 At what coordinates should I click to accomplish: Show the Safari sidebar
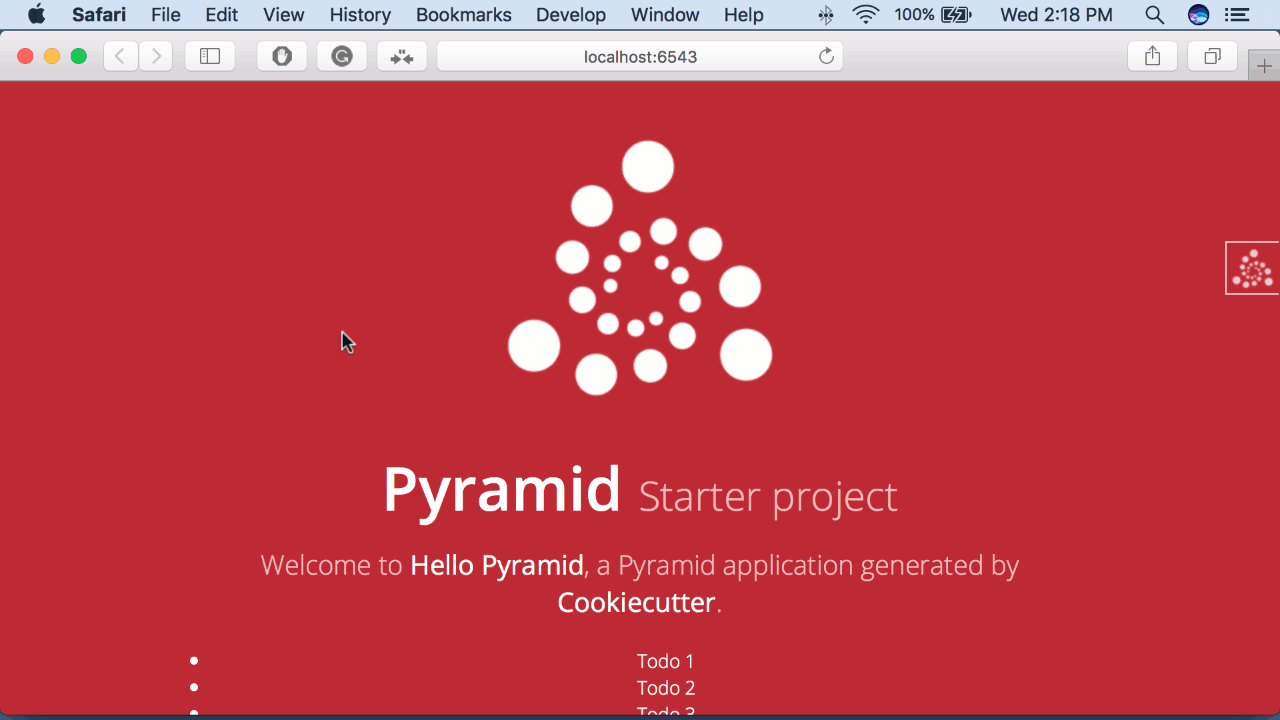click(210, 57)
